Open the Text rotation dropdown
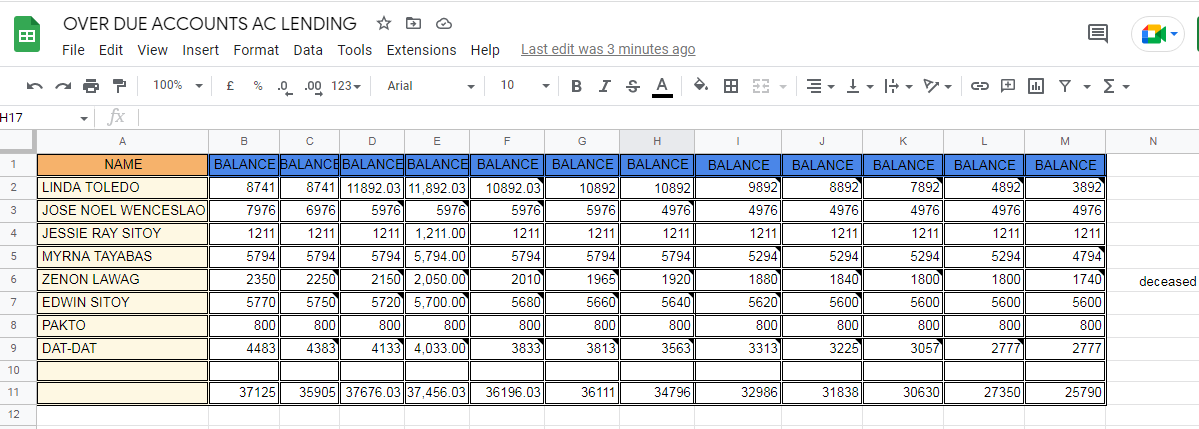 click(937, 86)
